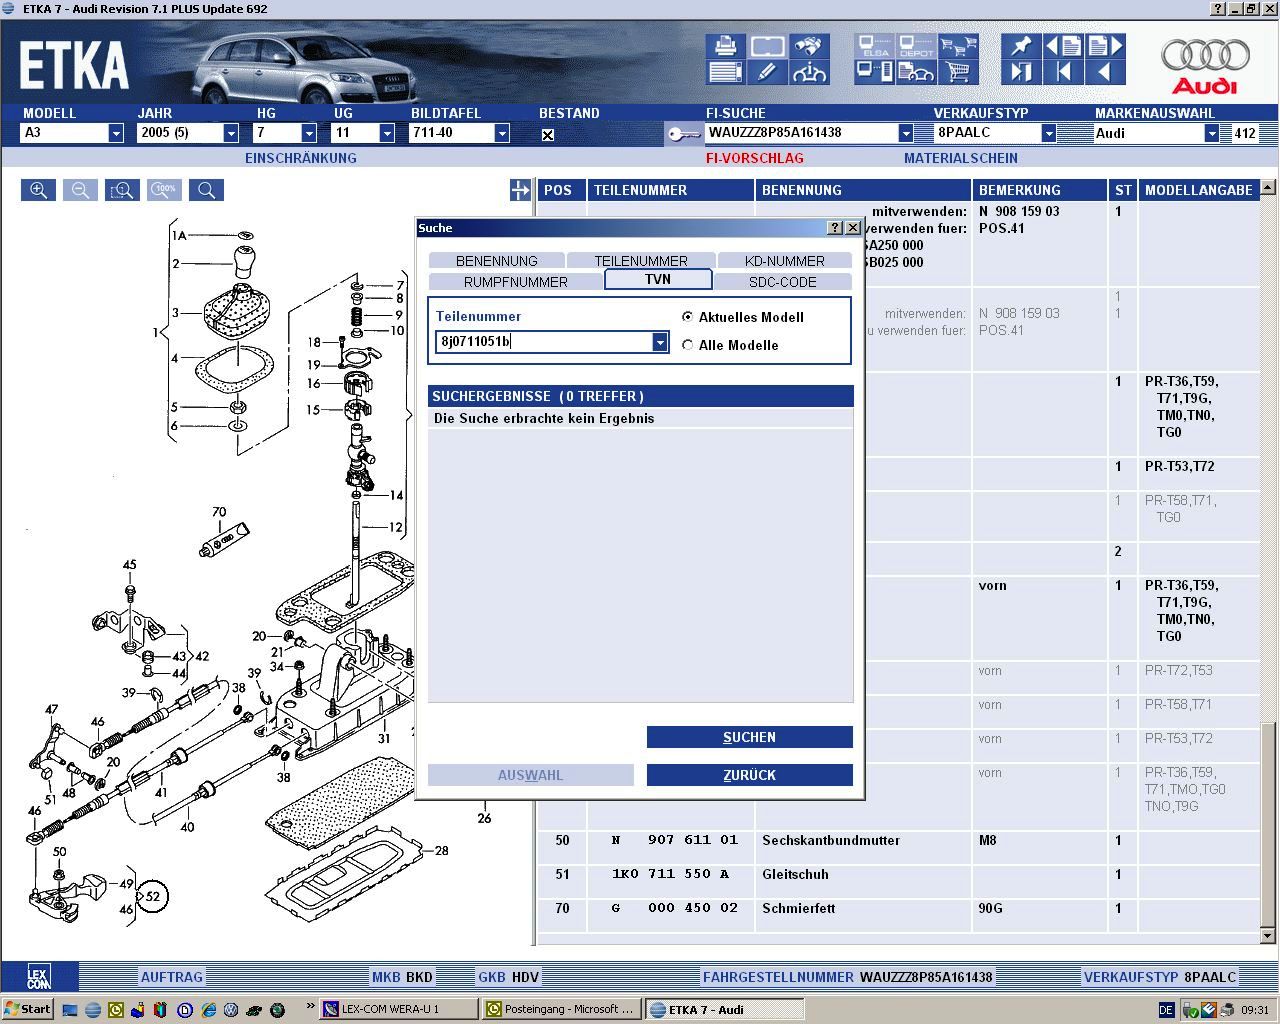Click the ZURÜCK button

pos(750,775)
